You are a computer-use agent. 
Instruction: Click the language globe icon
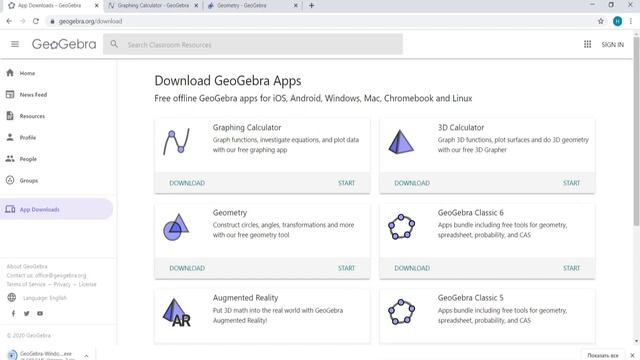[12, 298]
